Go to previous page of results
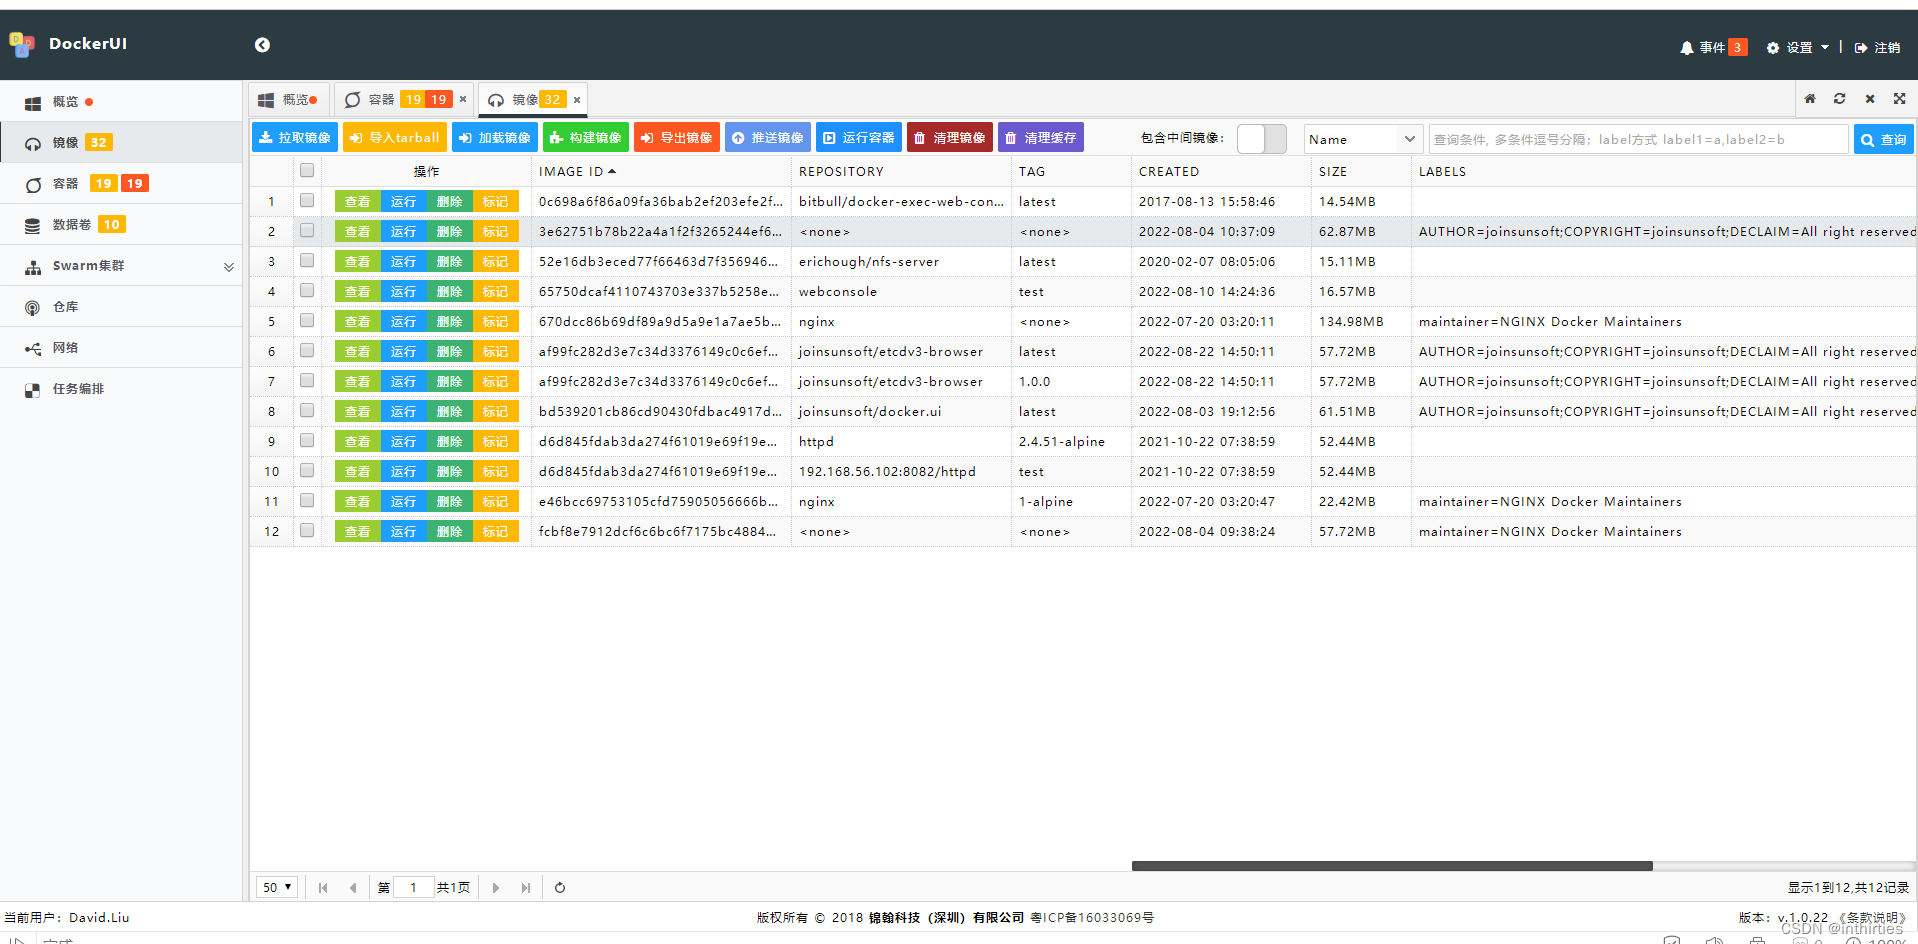This screenshot has width=1918, height=944. pos(353,888)
